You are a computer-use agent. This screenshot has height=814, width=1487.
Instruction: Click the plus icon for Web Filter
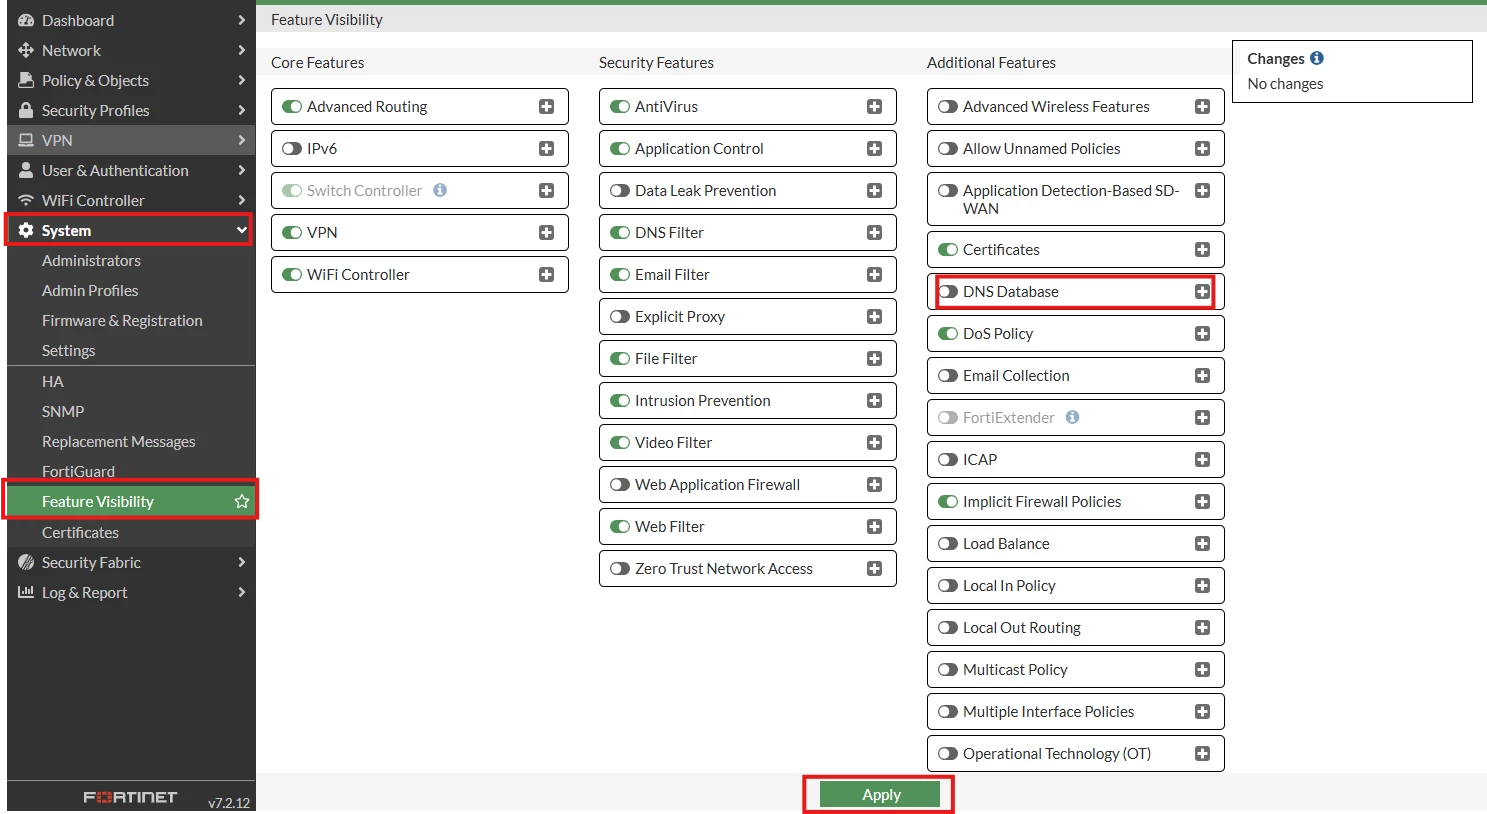pyautogui.click(x=874, y=526)
